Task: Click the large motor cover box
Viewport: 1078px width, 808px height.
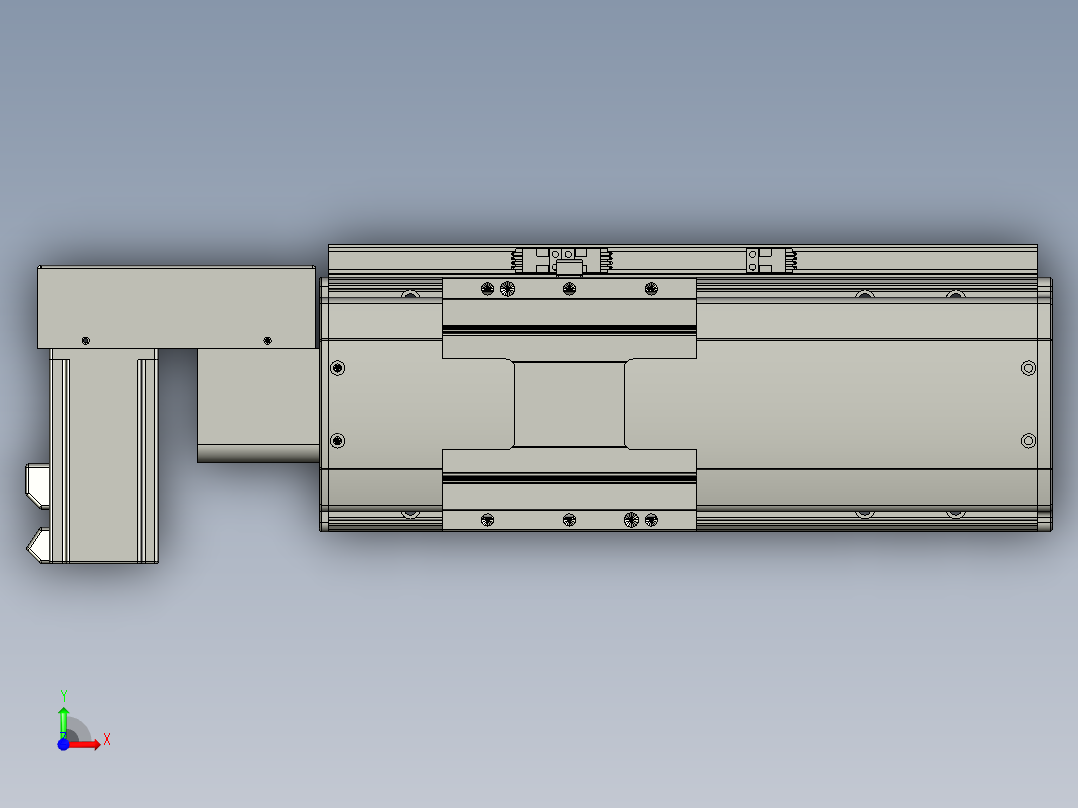Action: pos(176,305)
